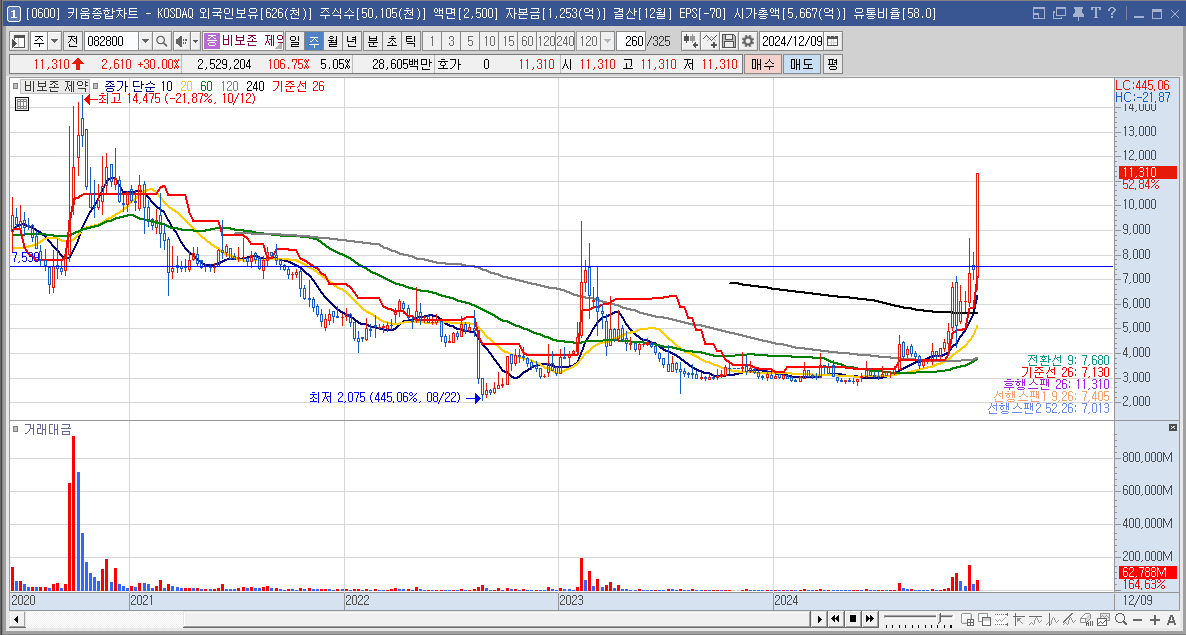1186x635 pixels.
Task: Click the add candle indicator icon
Action: (691, 42)
